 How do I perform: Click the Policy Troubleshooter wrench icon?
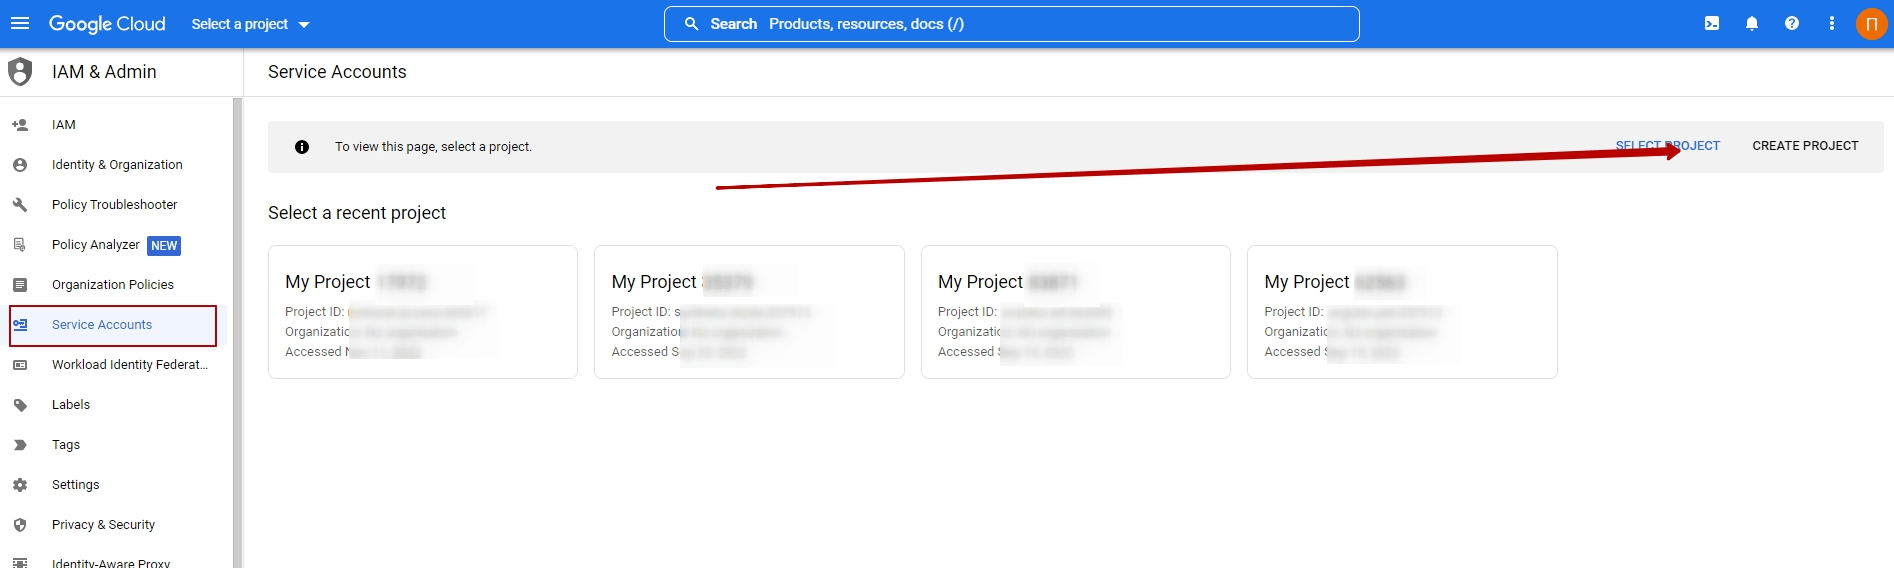point(20,205)
